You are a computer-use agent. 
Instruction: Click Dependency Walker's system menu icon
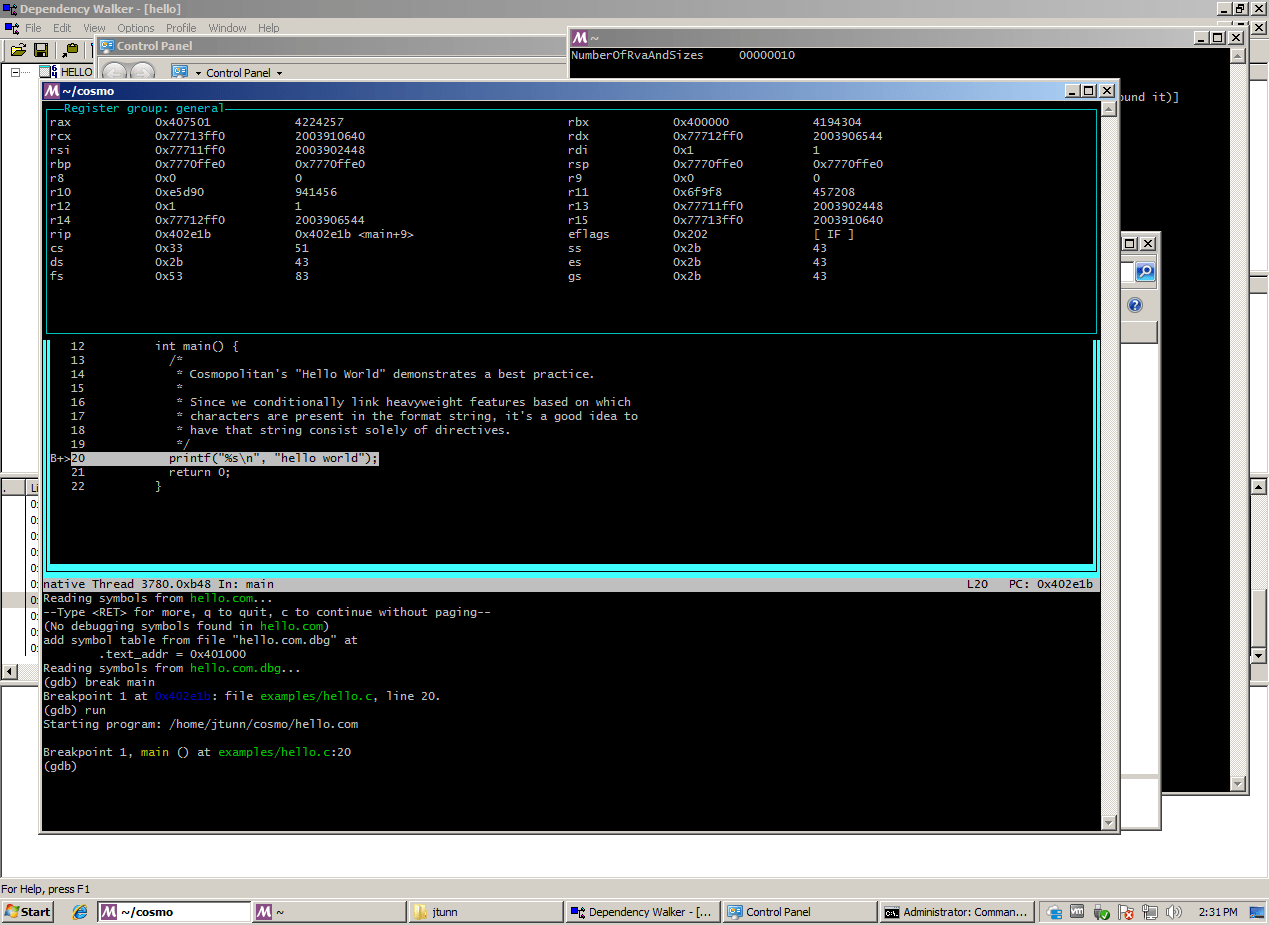9,9
